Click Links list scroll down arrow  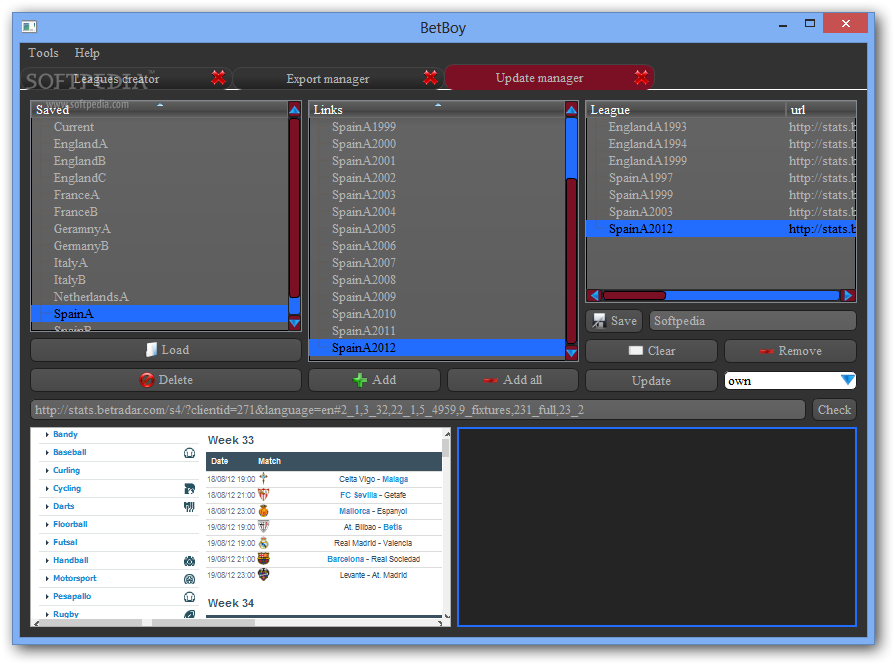tap(571, 353)
